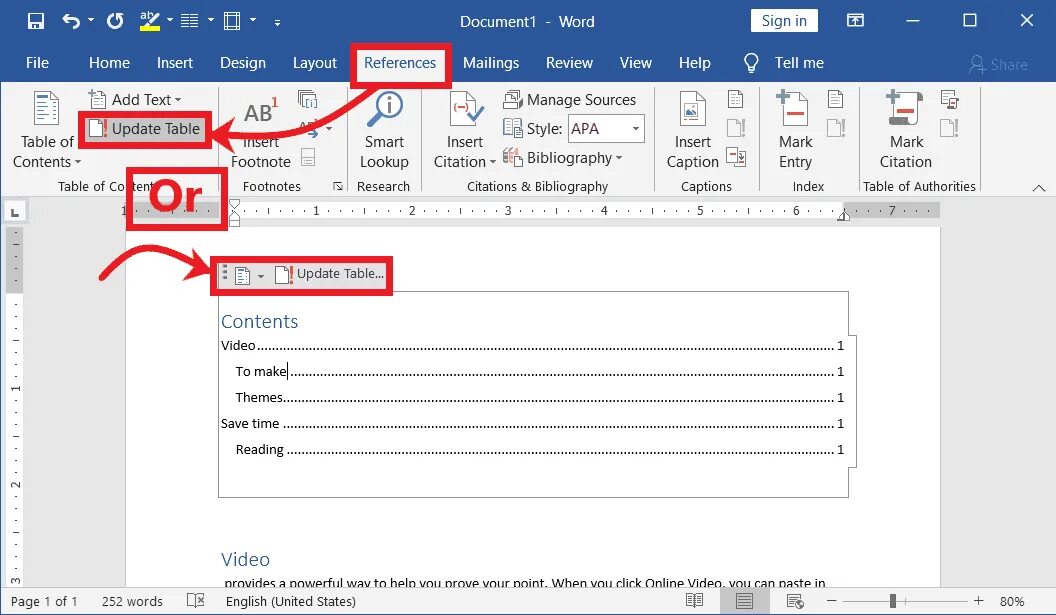Screen dimensions: 1056x615
Task: Switch to the Insert tab
Action: point(174,63)
